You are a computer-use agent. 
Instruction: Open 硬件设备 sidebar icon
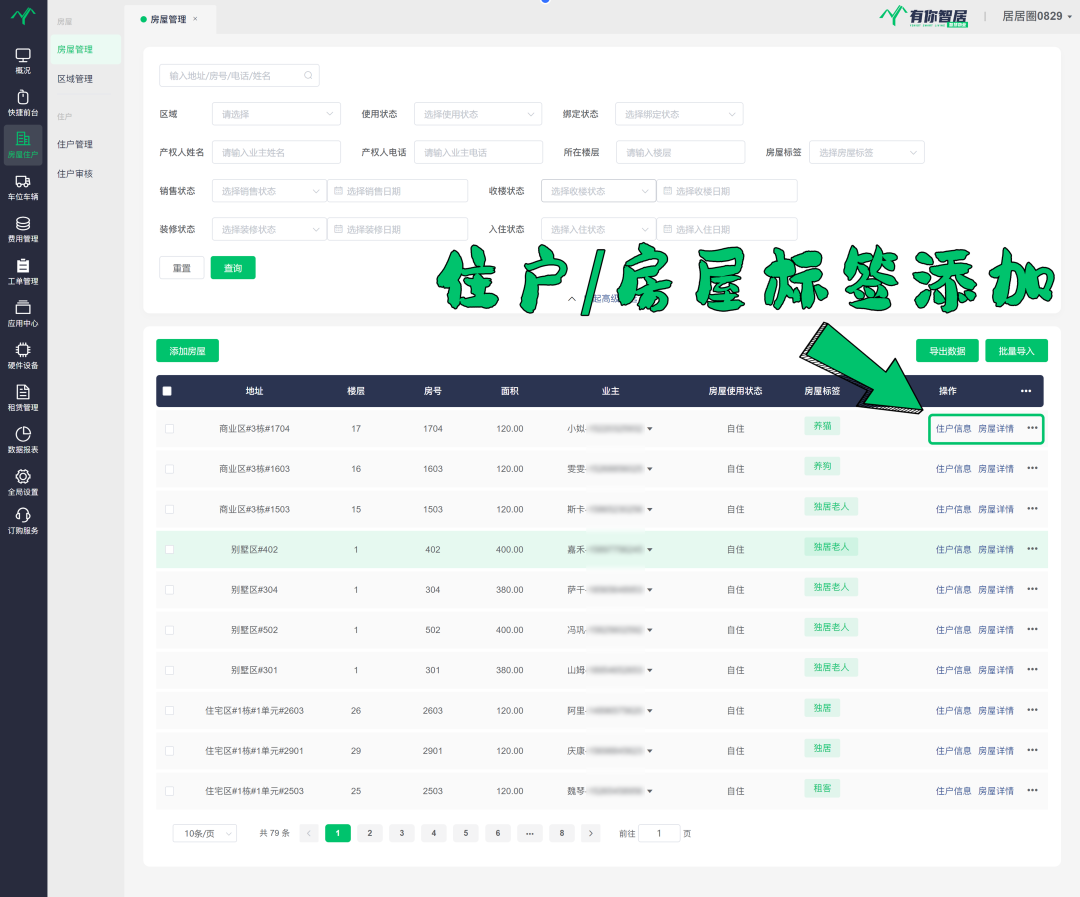point(23,355)
